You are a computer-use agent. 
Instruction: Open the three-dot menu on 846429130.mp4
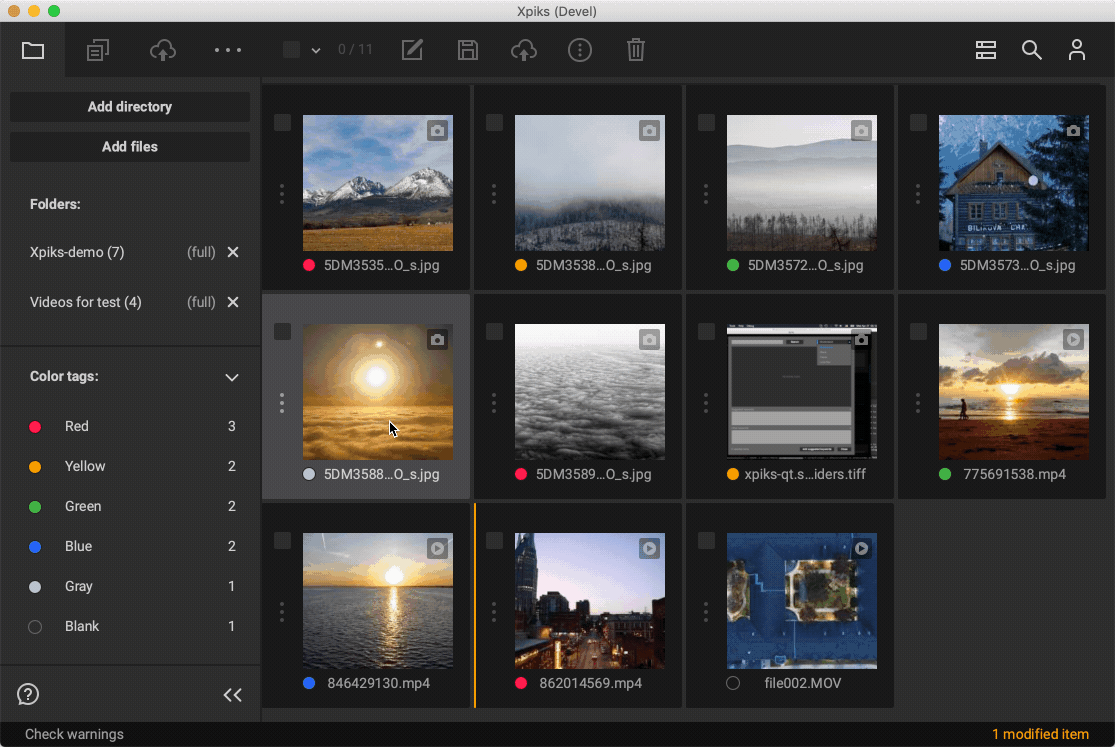point(282,612)
